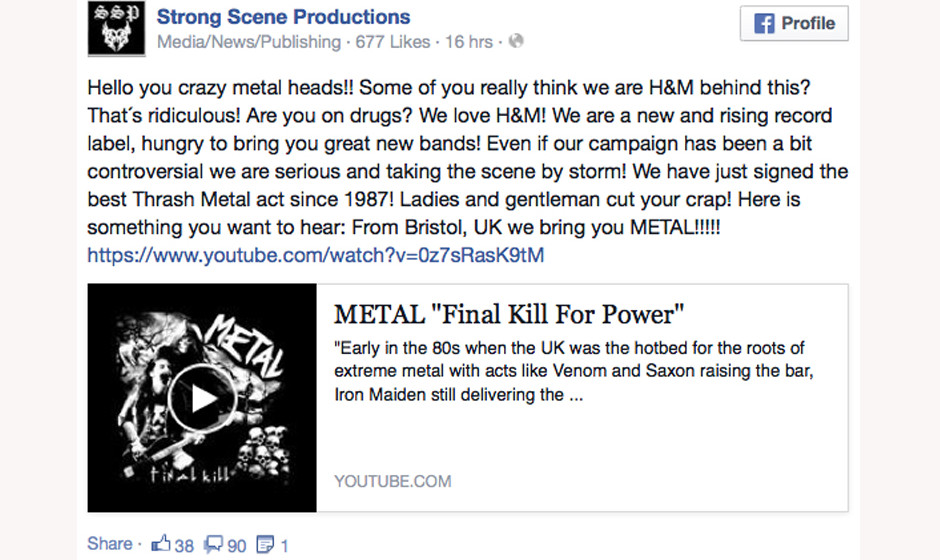This screenshot has height=560, width=940.
Task: Click the YOUTUBE.COM source label
Action: click(393, 481)
